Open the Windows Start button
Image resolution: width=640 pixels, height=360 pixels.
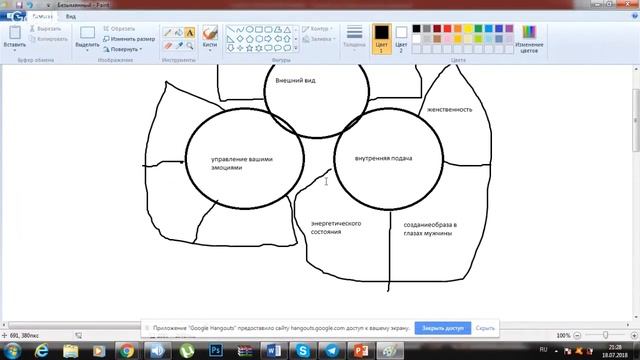12,351
